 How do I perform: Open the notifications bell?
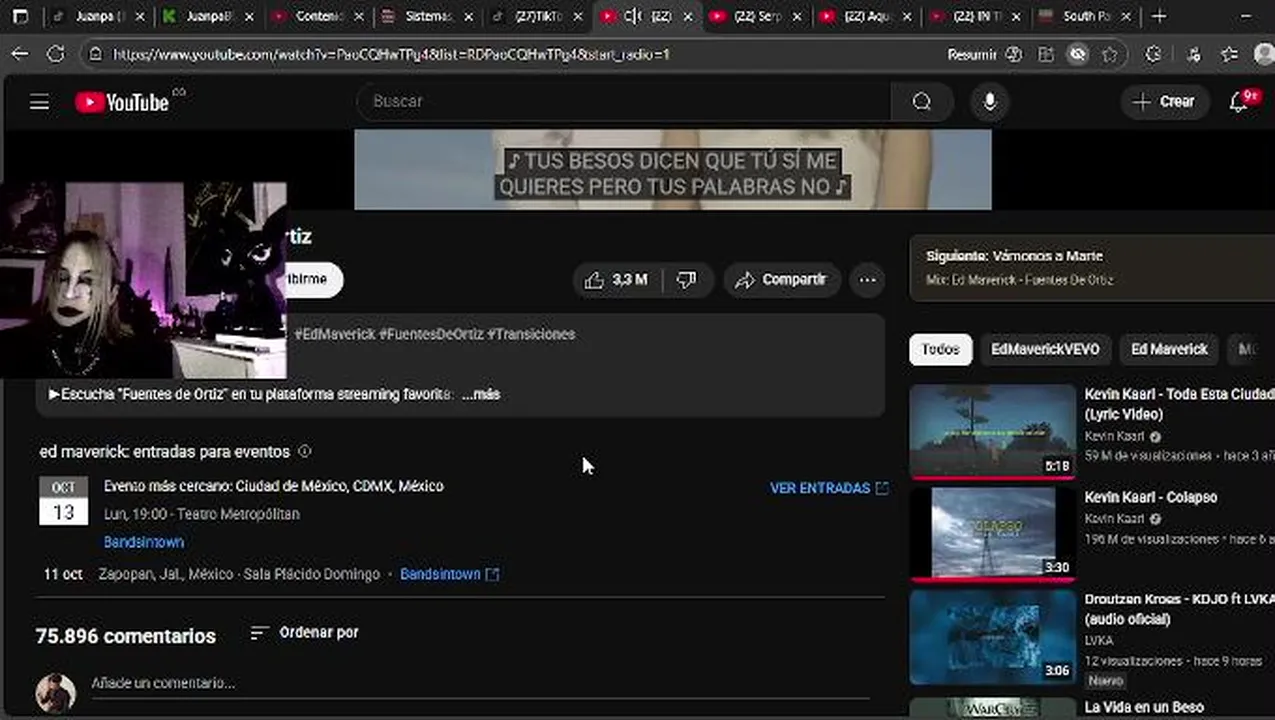coord(1239,101)
